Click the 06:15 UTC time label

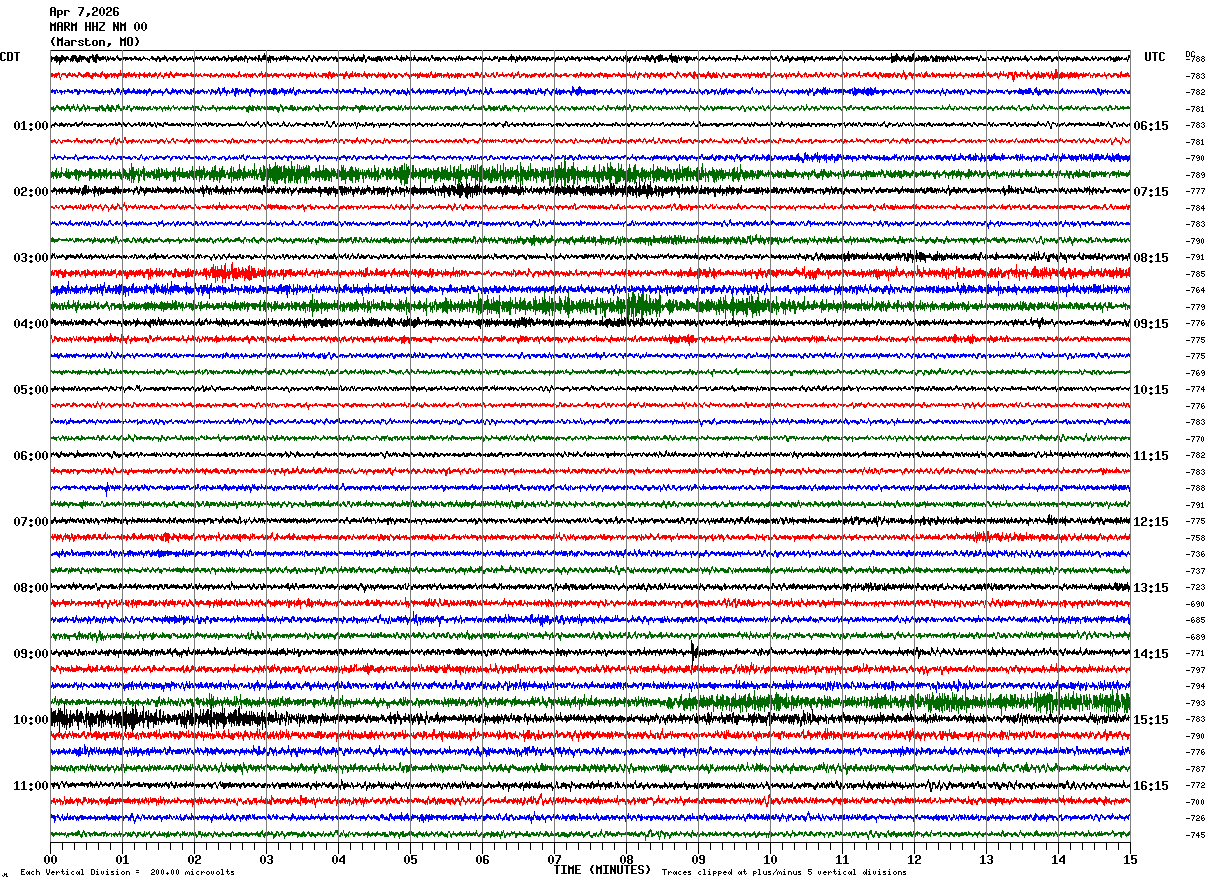tap(1151, 126)
